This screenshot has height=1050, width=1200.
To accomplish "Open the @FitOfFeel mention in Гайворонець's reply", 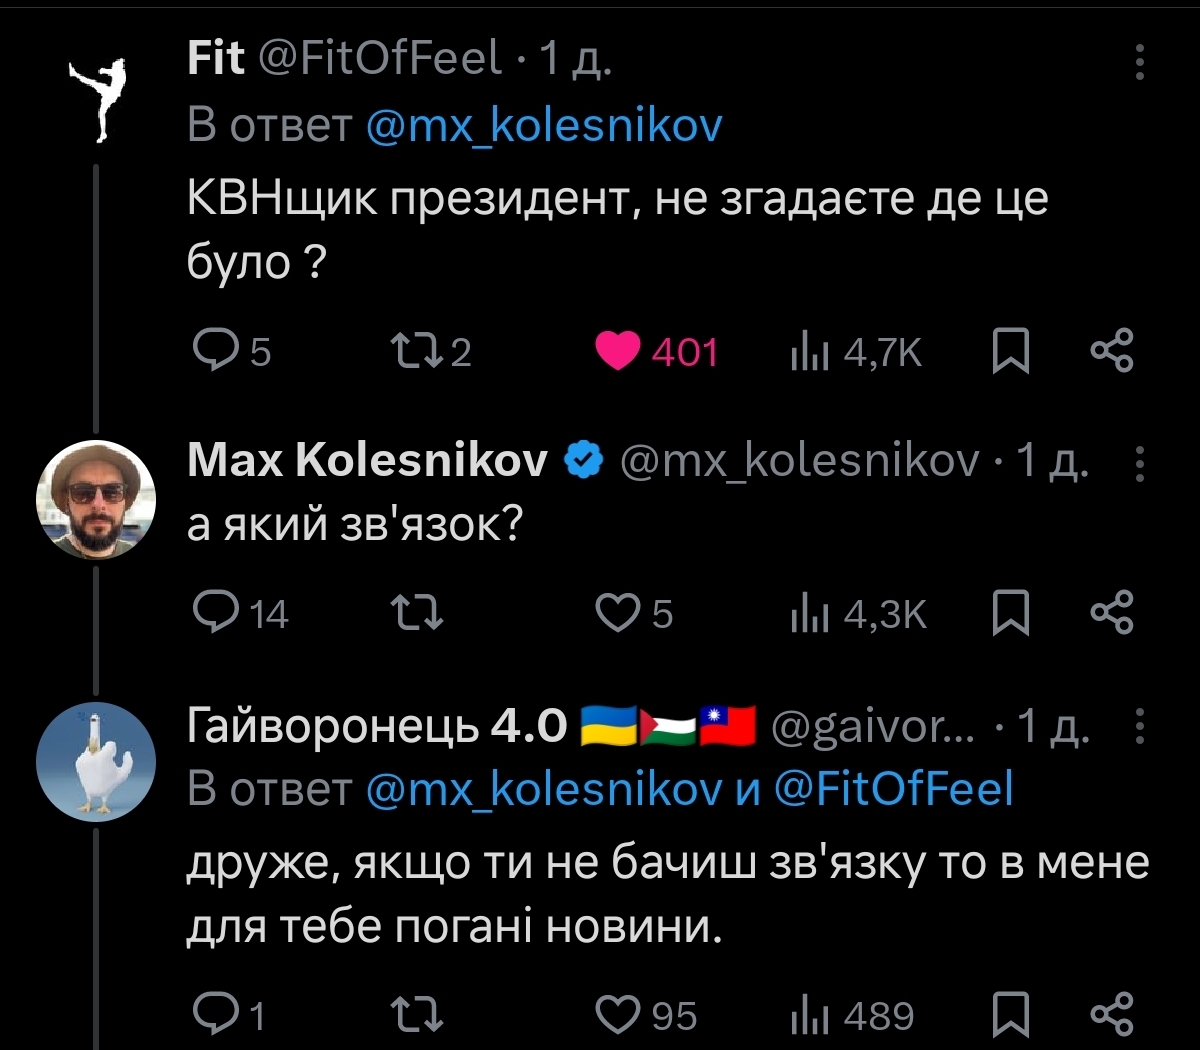I will click(x=893, y=789).
